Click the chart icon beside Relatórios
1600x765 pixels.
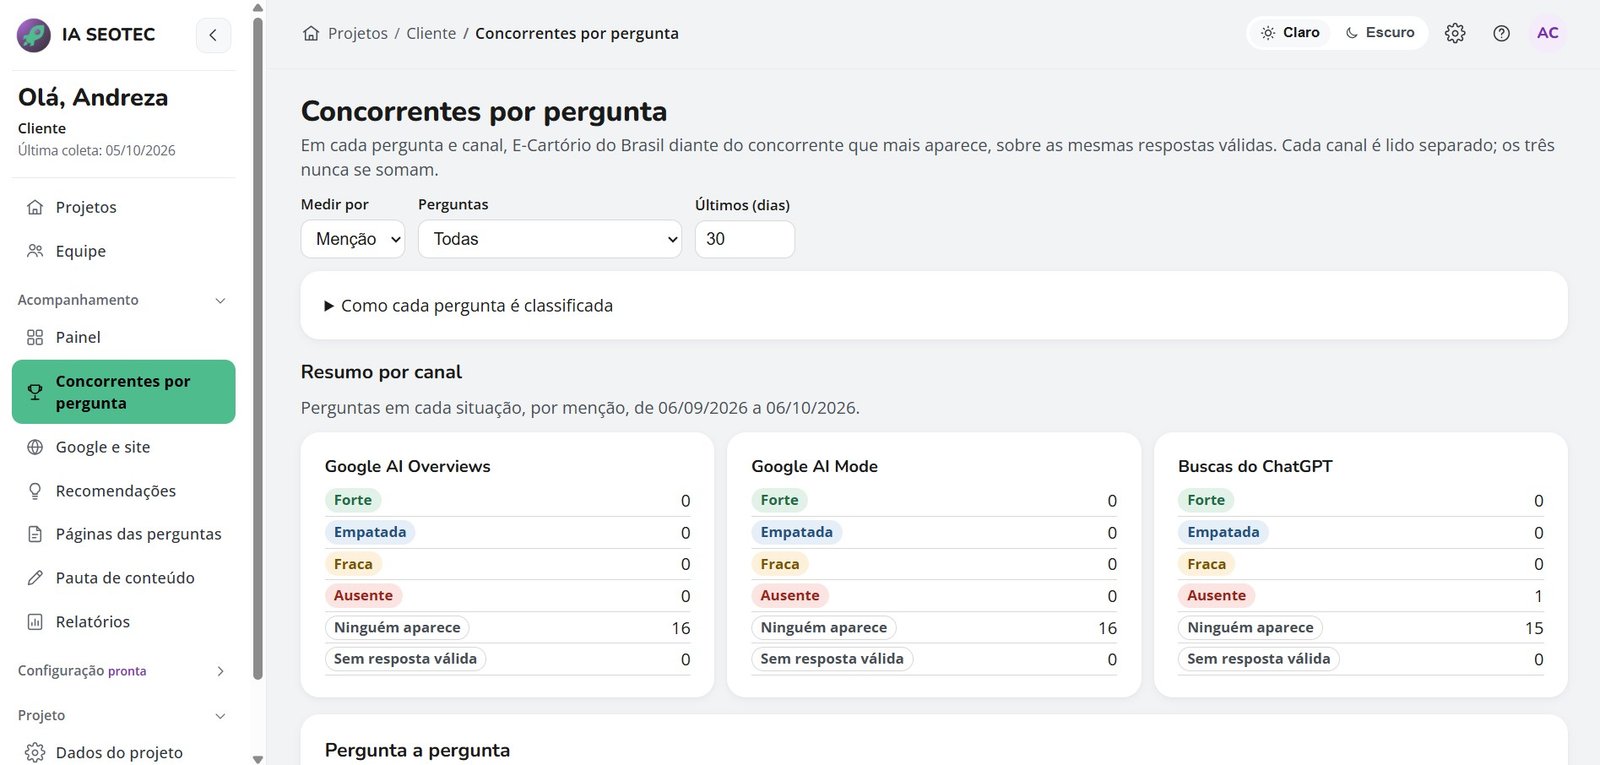(x=35, y=622)
